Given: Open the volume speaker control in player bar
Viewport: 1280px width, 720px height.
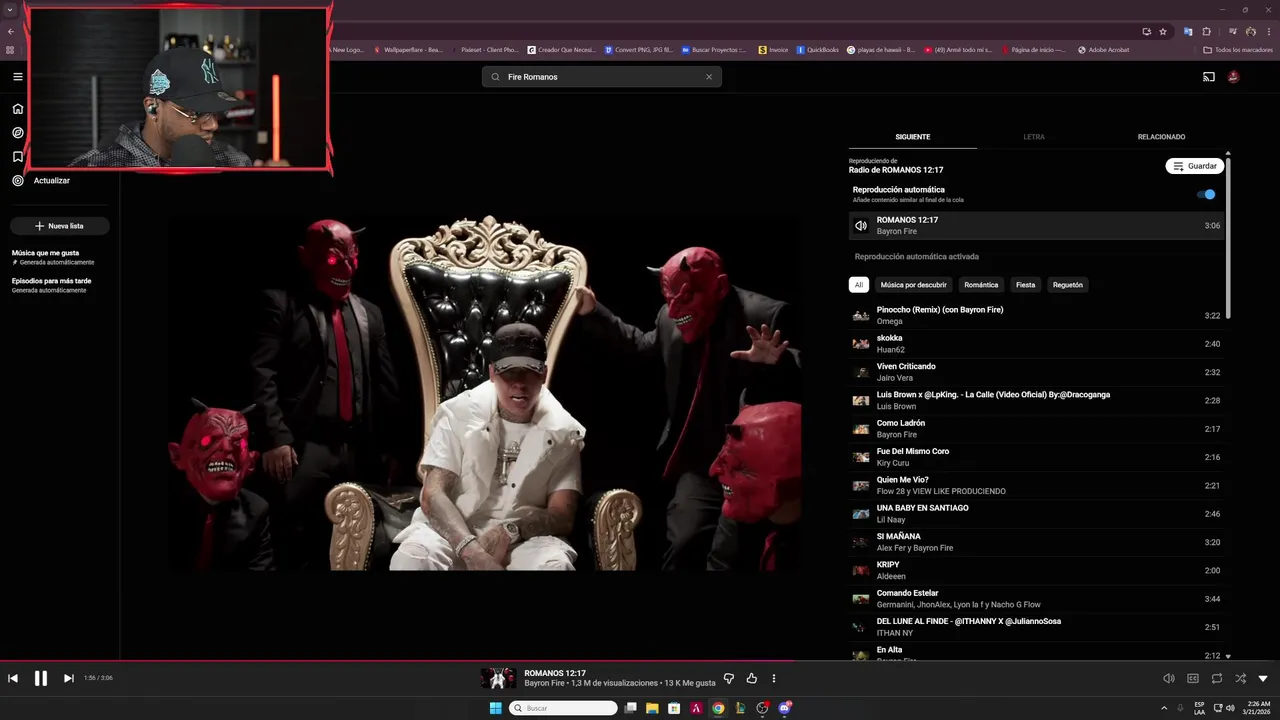Looking at the screenshot, I should pyautogui.click(x=1169, y=678).
